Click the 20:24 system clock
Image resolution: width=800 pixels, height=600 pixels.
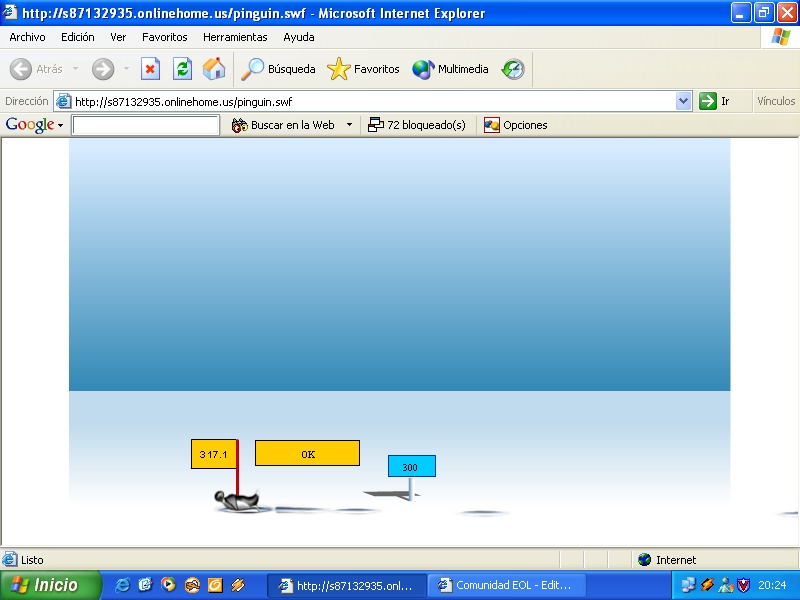pyautogui.click(x=772, y=585)
